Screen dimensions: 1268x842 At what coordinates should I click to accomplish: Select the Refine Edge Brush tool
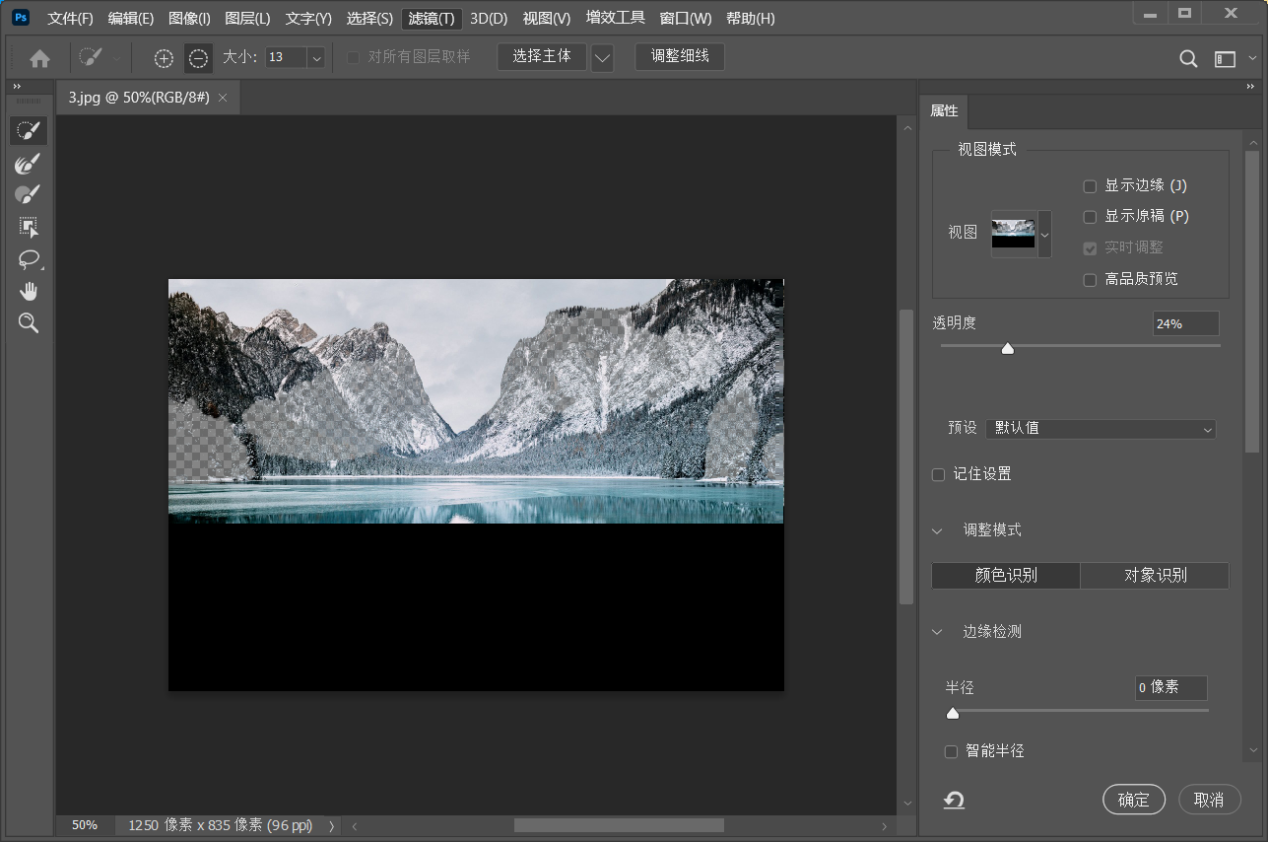(x=28, y=163)
